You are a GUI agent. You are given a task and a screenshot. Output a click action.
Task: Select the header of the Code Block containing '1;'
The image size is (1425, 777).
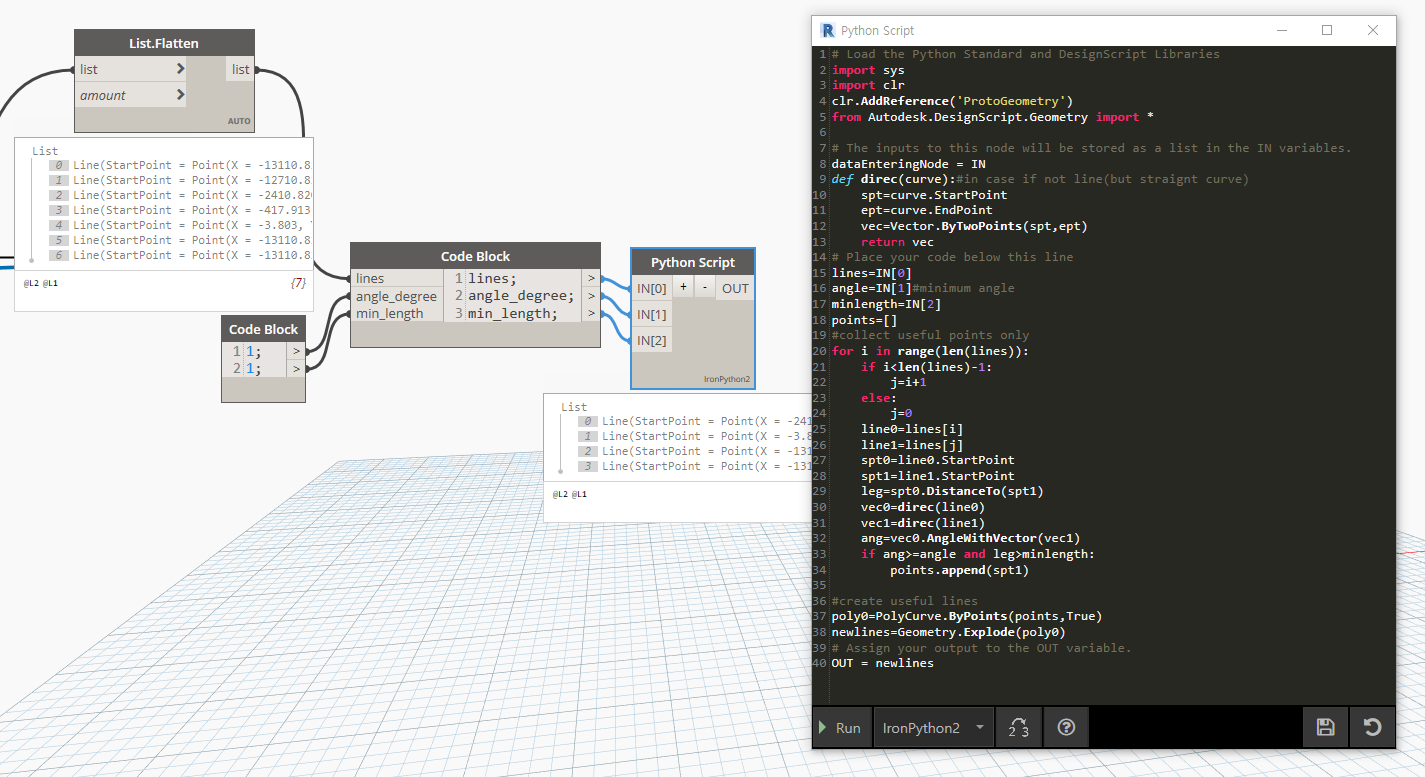tap(263, 329)
